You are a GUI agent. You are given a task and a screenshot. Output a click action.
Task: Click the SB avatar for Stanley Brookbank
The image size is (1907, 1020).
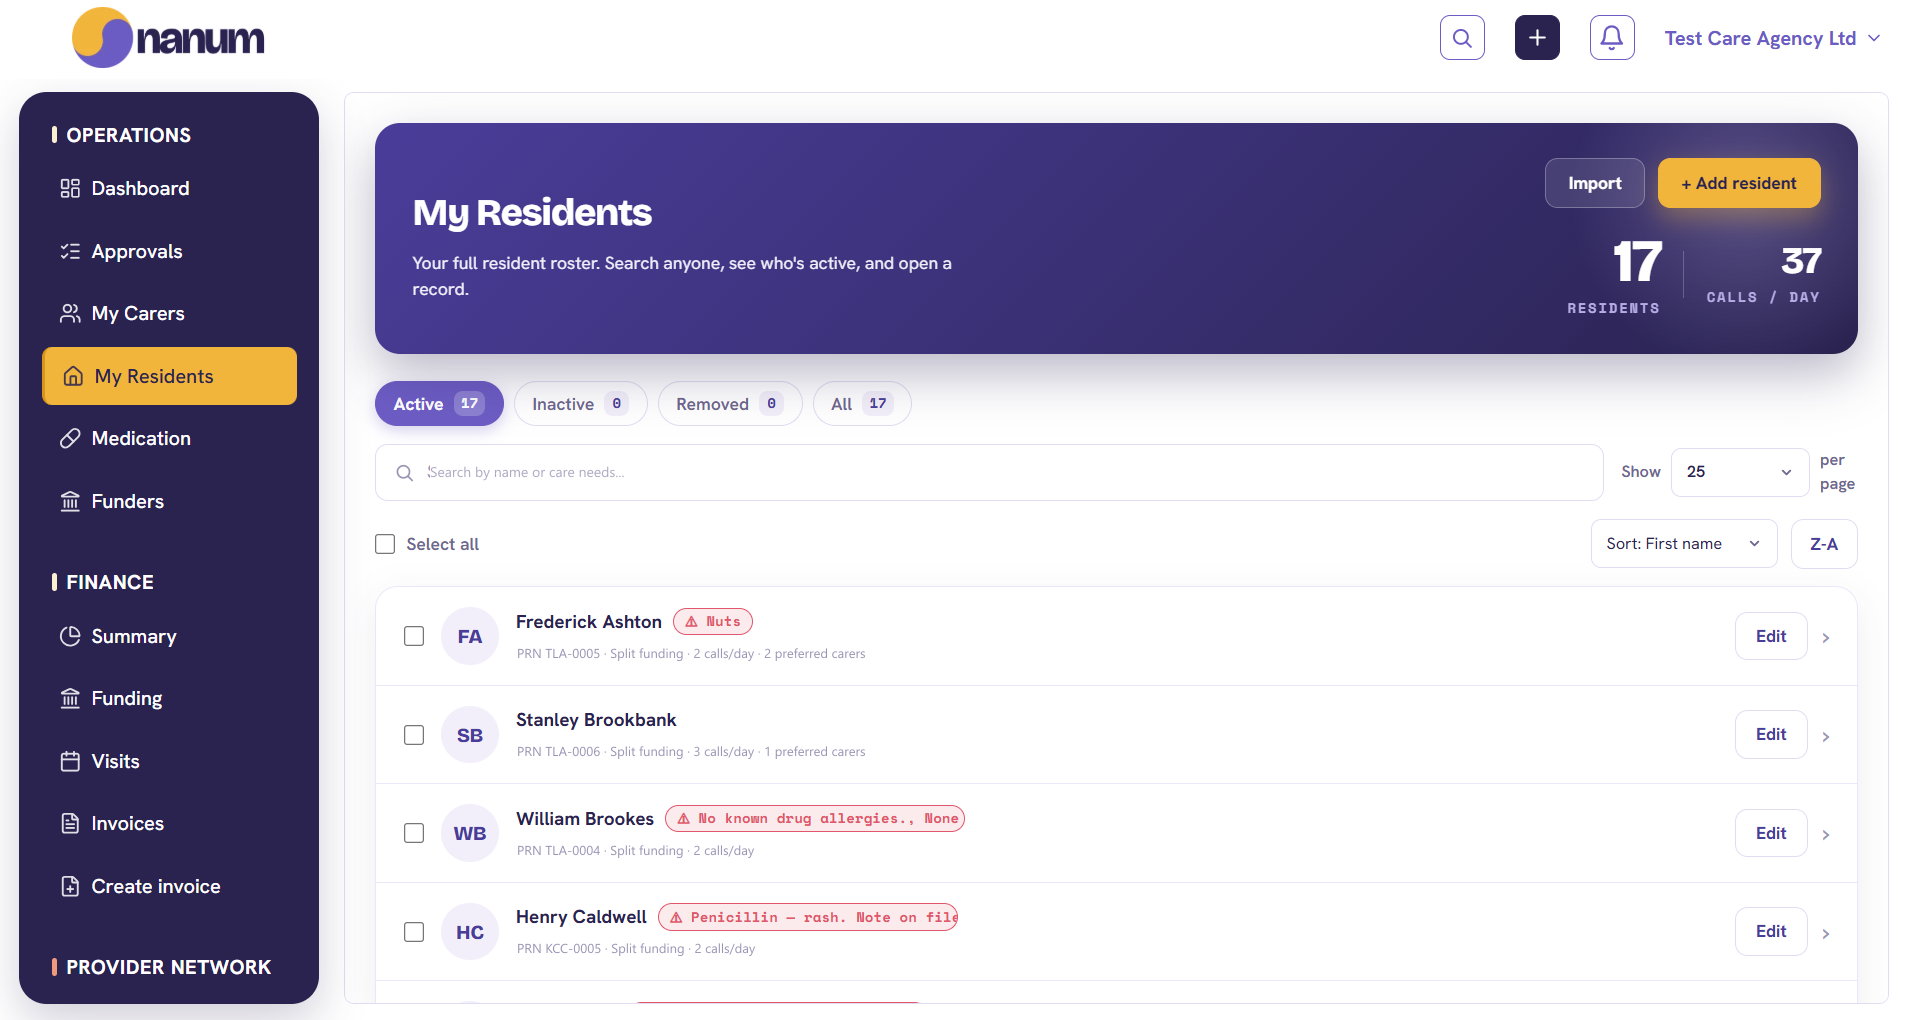470,735
